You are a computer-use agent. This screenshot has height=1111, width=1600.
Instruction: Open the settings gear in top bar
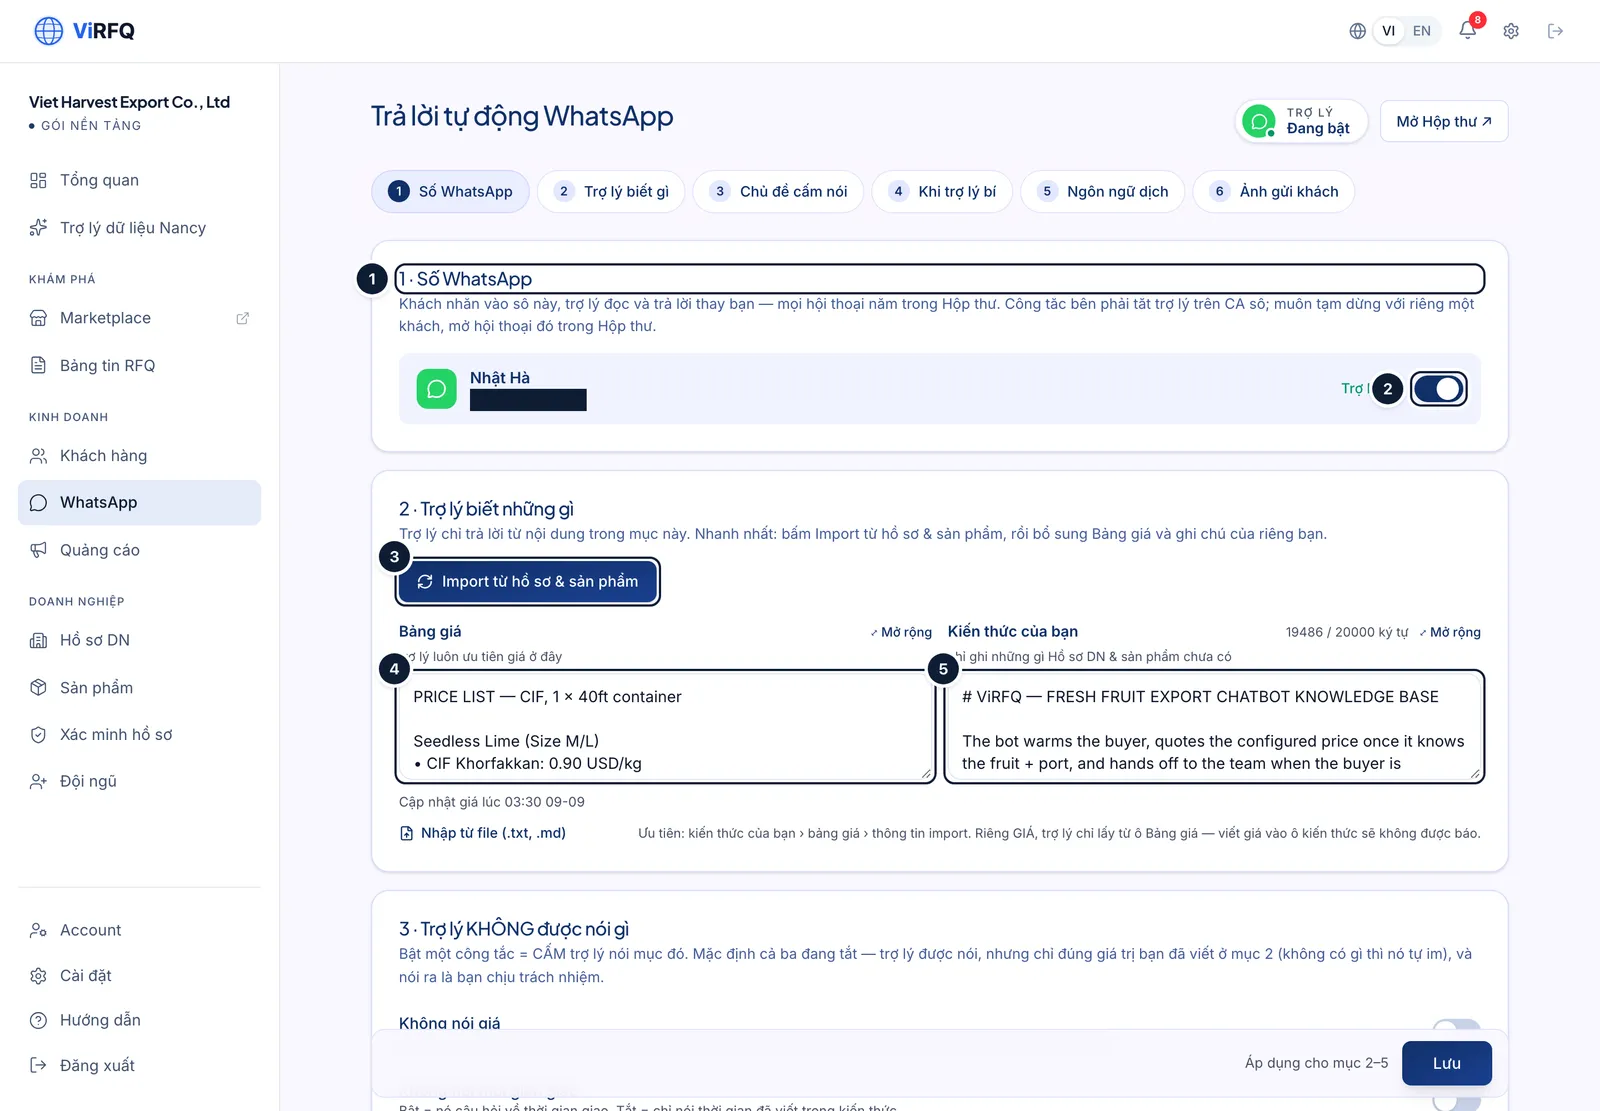point(1511,31)
